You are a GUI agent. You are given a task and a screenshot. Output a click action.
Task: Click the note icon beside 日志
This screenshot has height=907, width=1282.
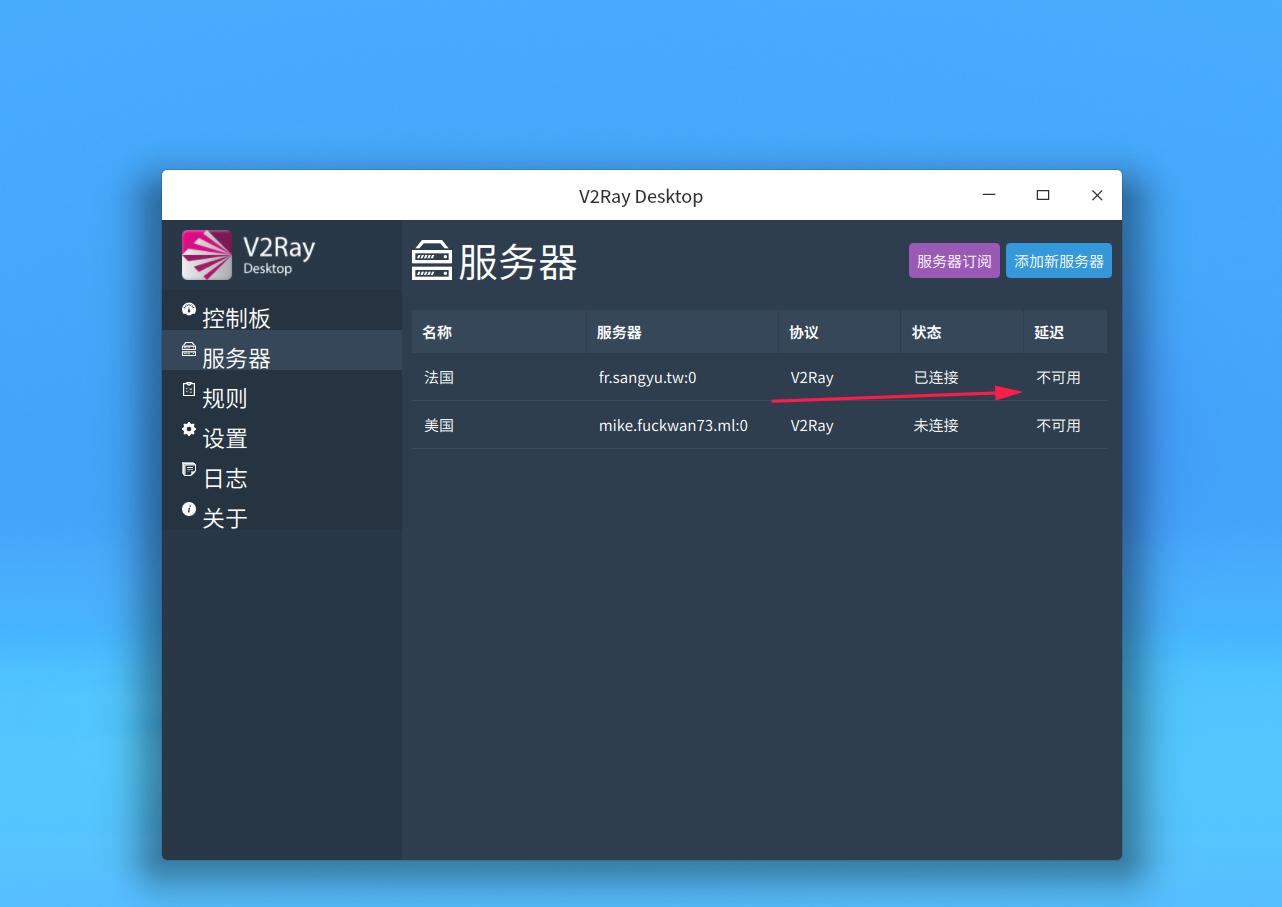[189, 469]
